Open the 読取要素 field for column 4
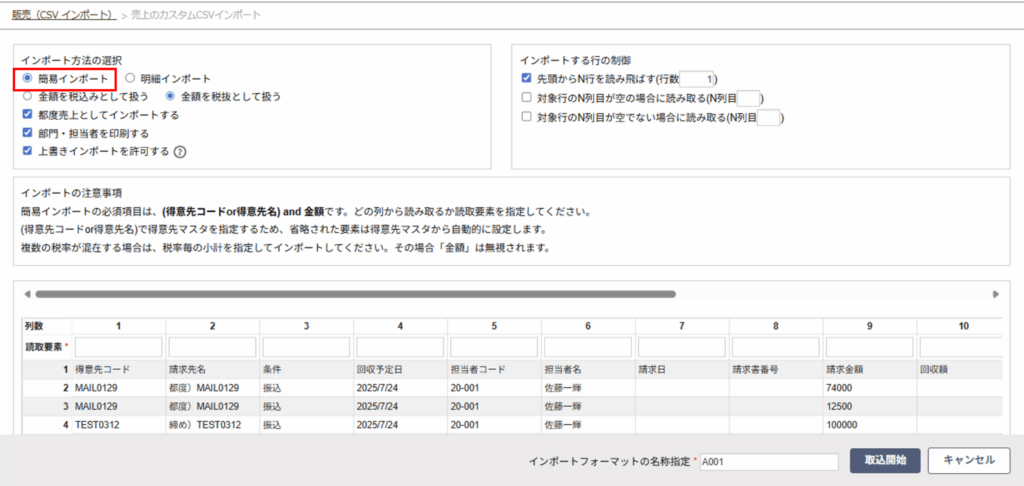 [398, 346]
